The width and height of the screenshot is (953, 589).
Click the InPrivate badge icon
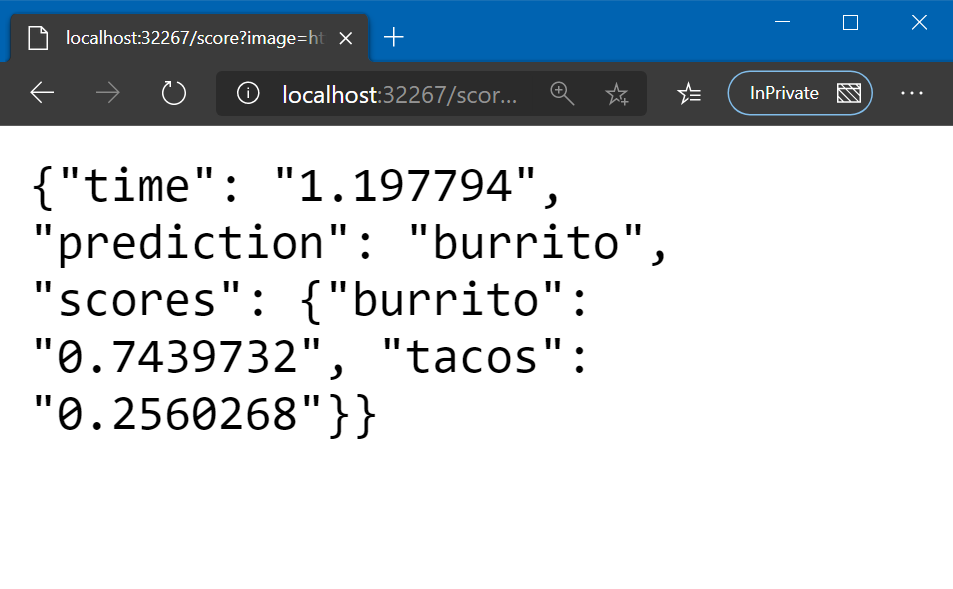click(x=849, y=92)
